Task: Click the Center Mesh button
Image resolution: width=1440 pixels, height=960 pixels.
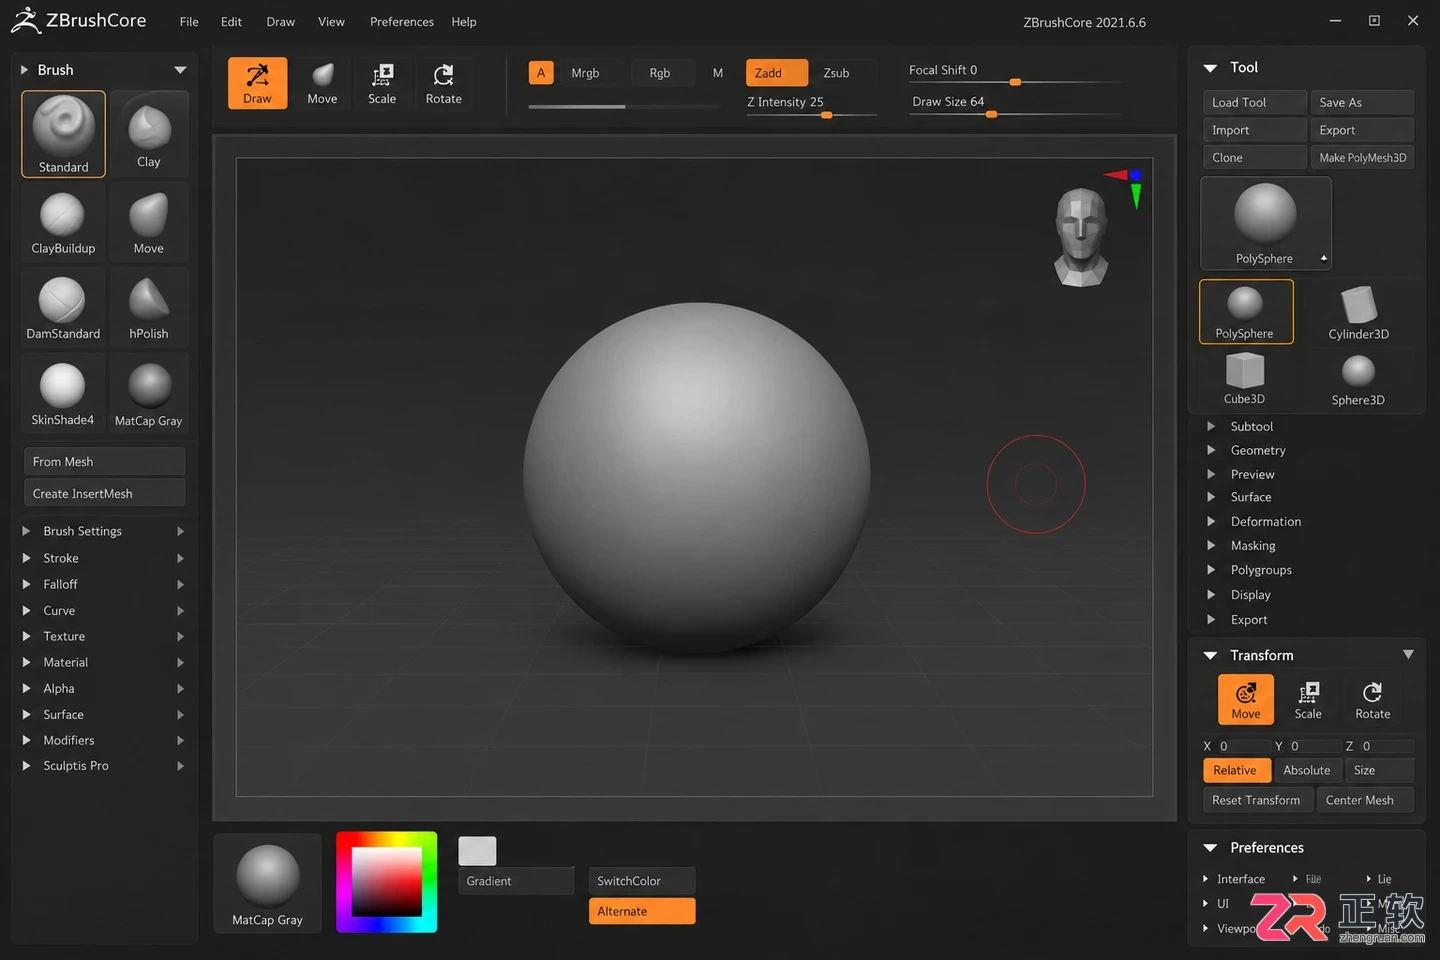Action: point(1365,800)
